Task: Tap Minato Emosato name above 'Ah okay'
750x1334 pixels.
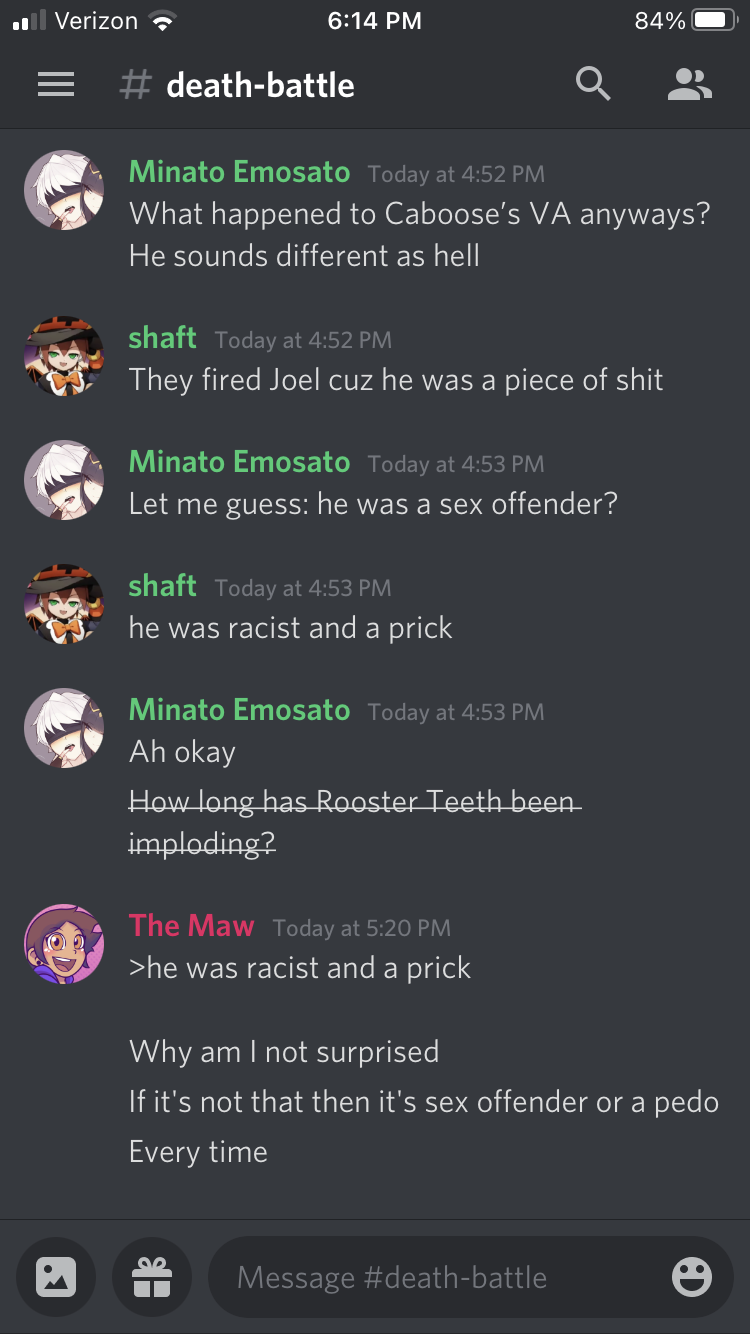Action: (239, 710)
